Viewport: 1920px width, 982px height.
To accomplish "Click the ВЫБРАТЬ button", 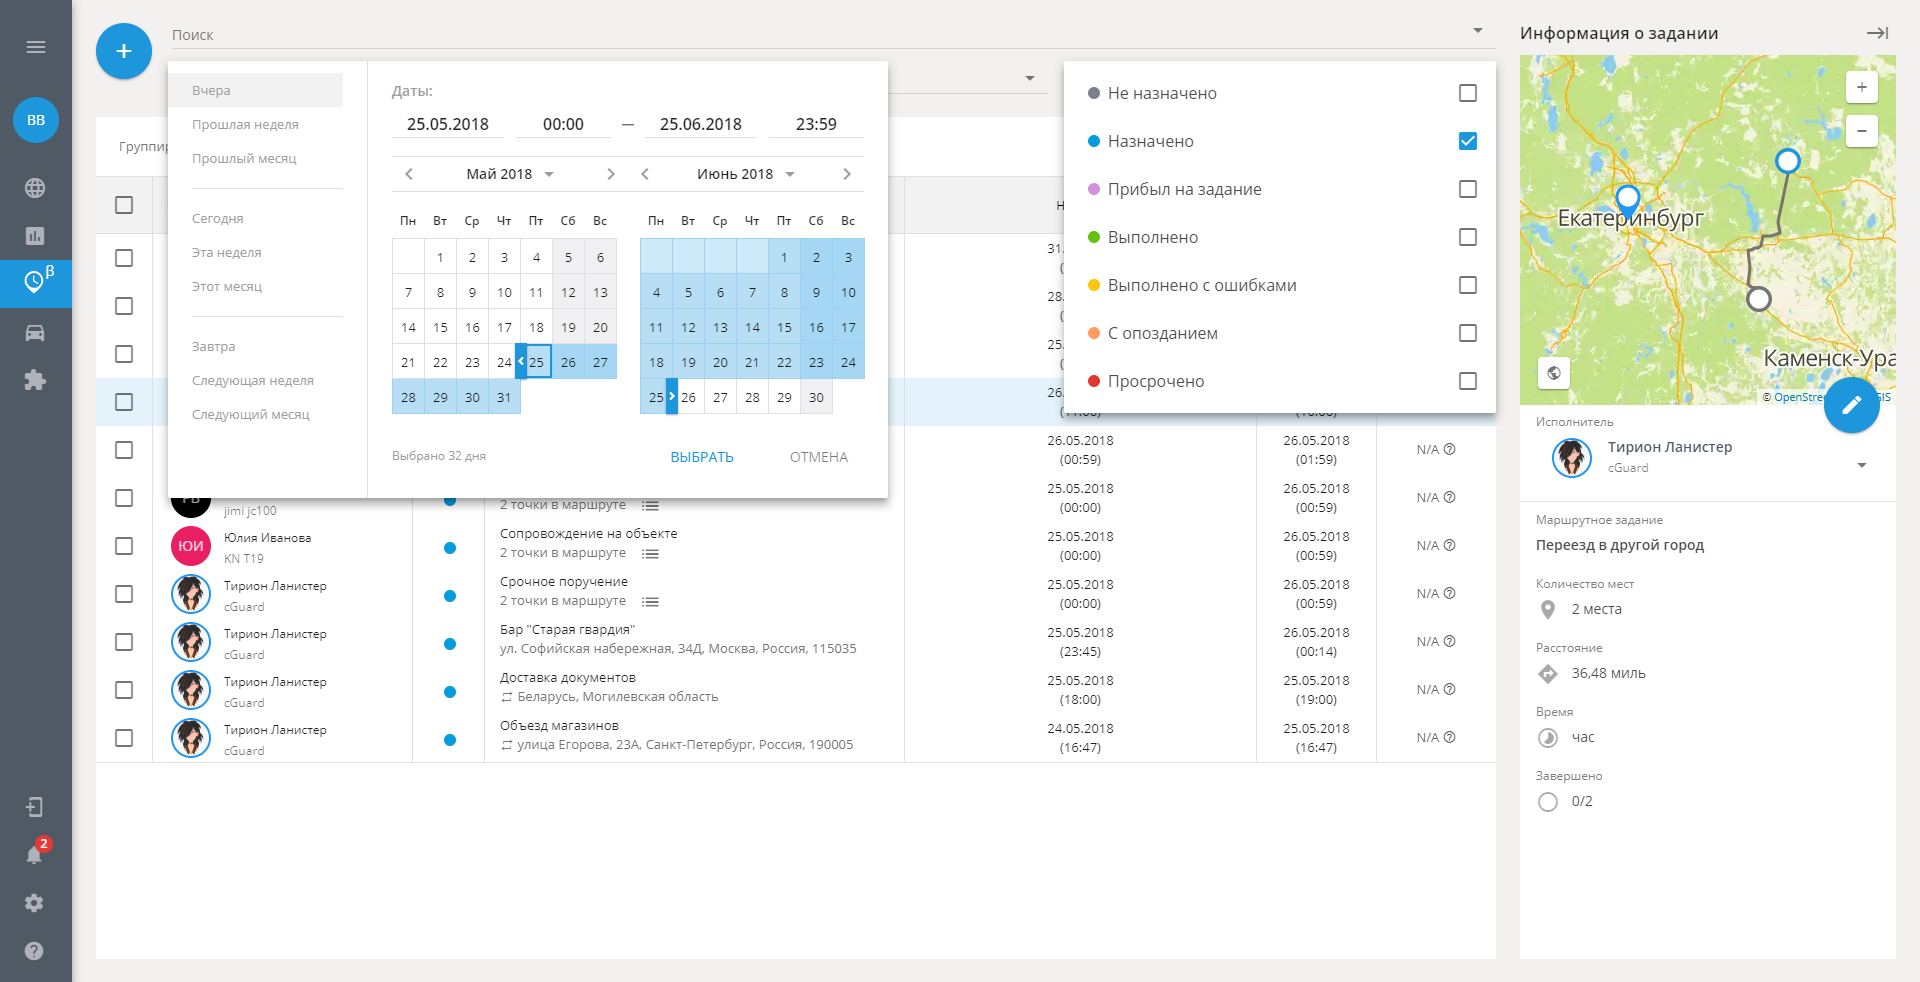I will click(702, 457).
